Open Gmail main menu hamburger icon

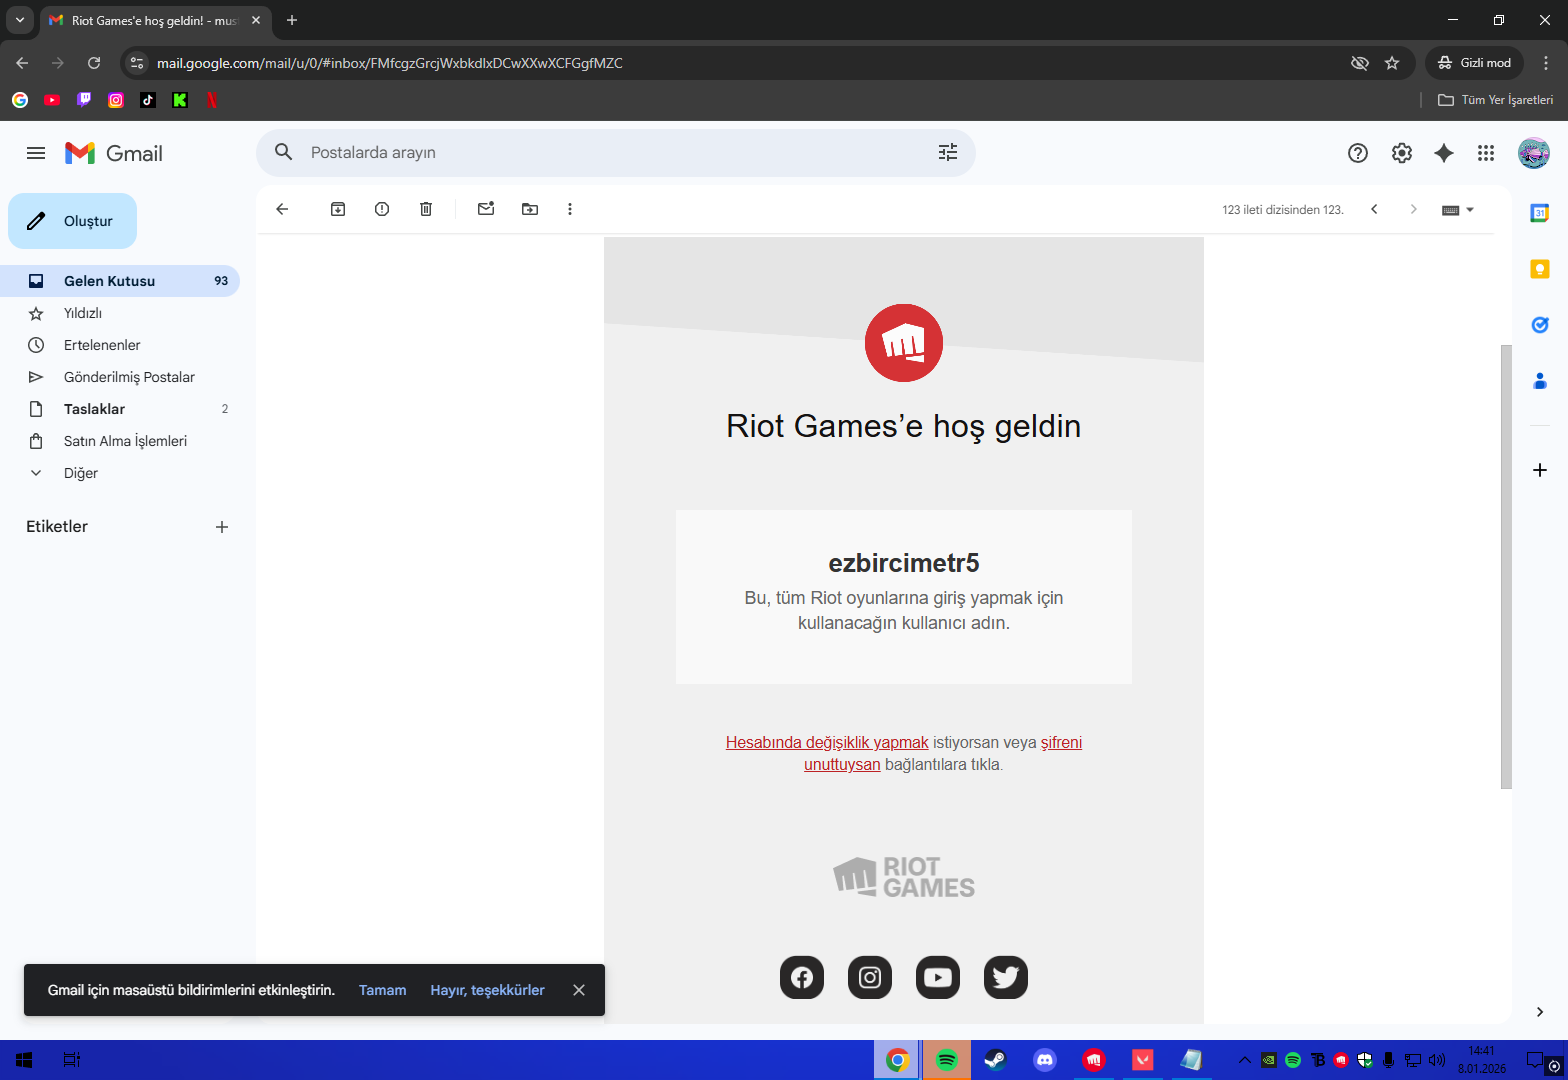click(x=36, y=153)
